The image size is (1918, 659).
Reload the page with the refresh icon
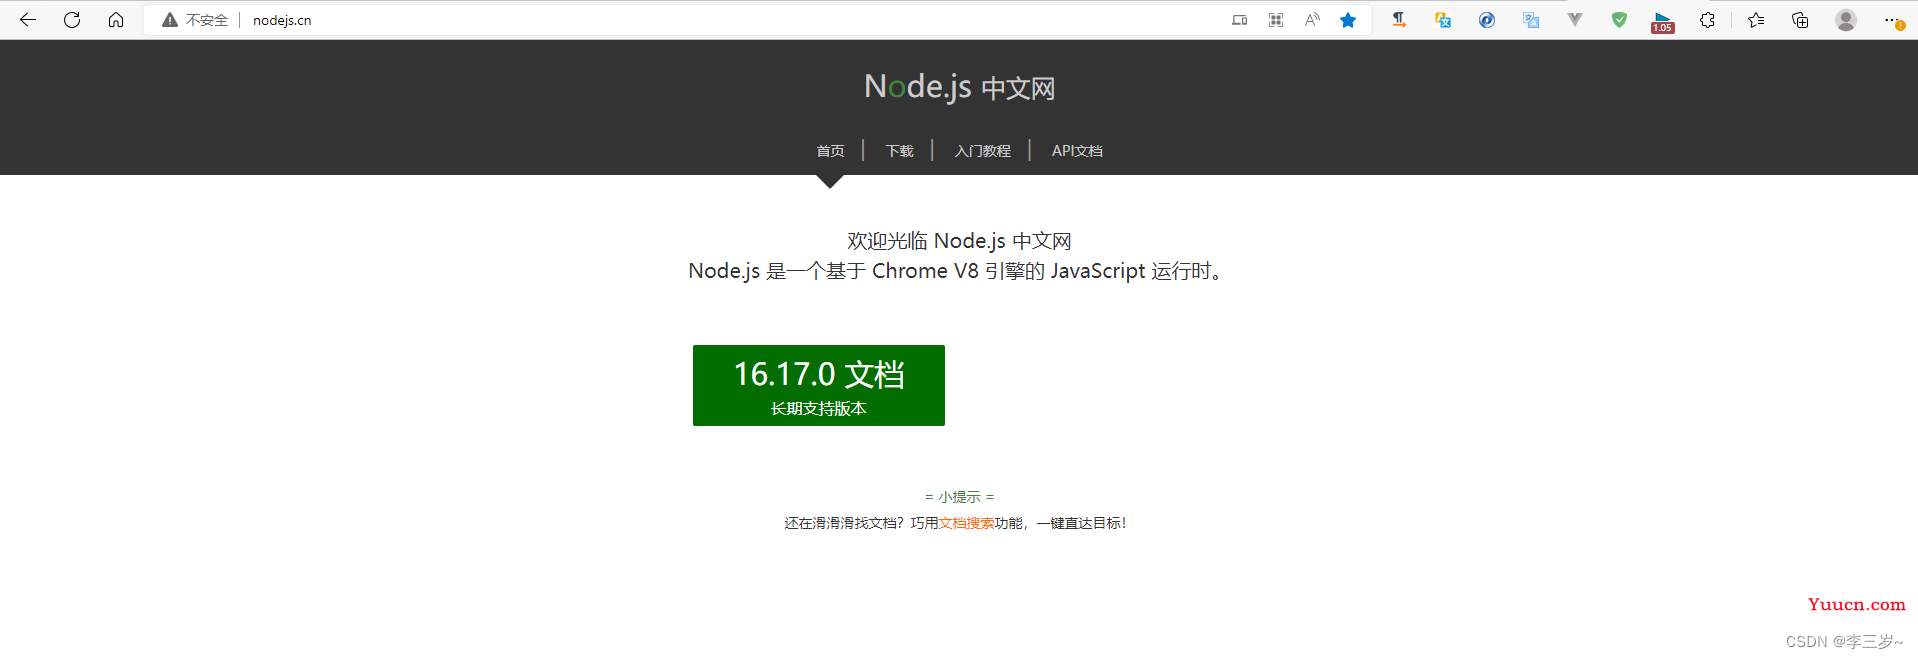(72, 20)
